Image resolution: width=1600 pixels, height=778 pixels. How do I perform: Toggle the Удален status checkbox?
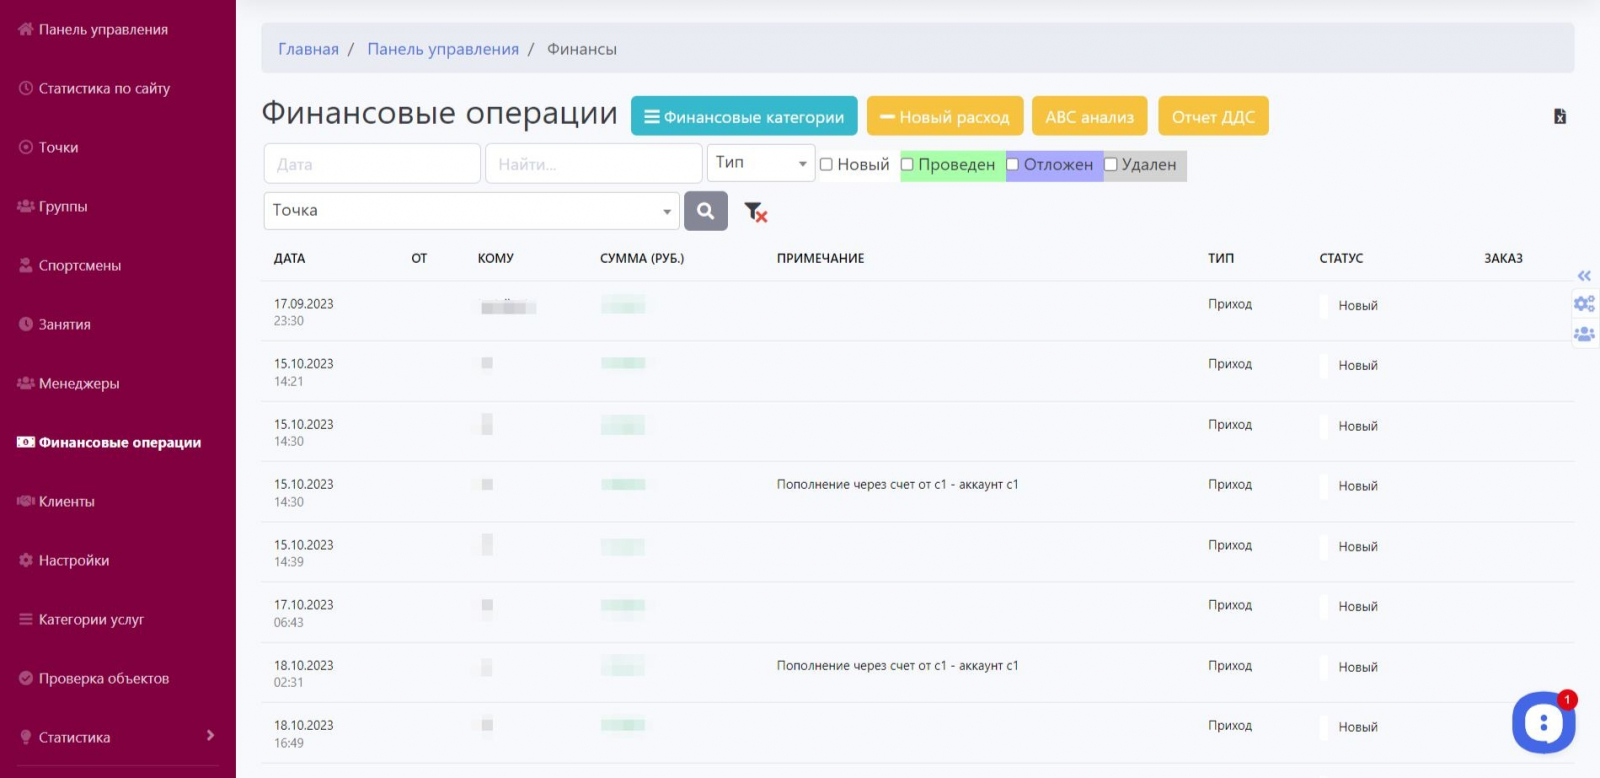(1110, 165)
